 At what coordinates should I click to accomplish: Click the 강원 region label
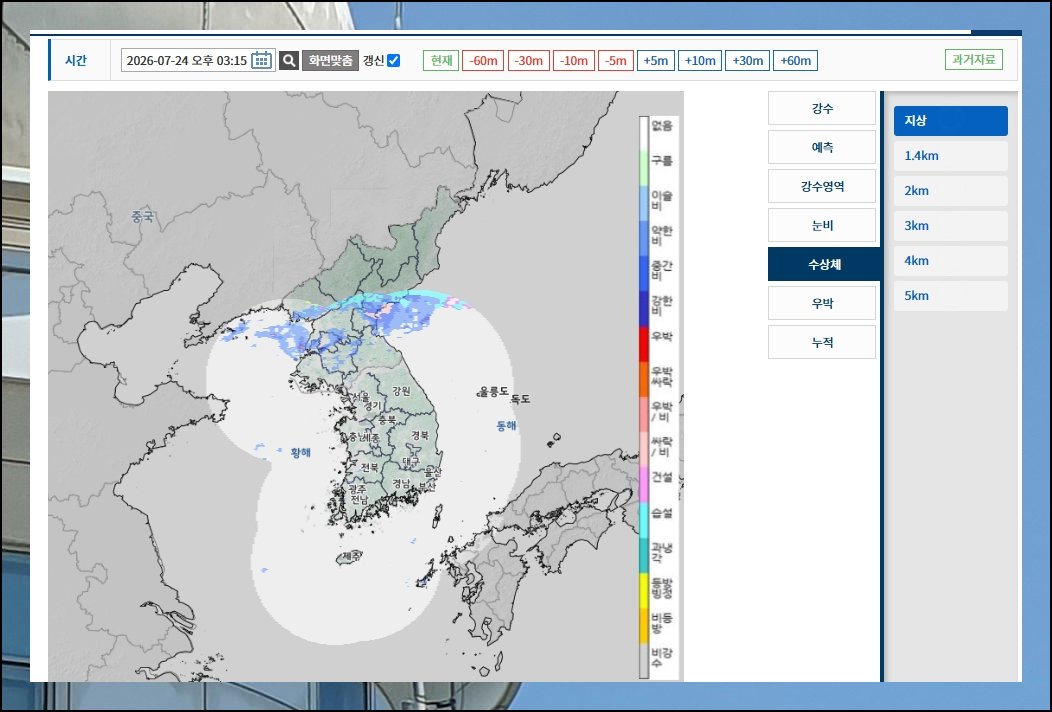(401, 391)
